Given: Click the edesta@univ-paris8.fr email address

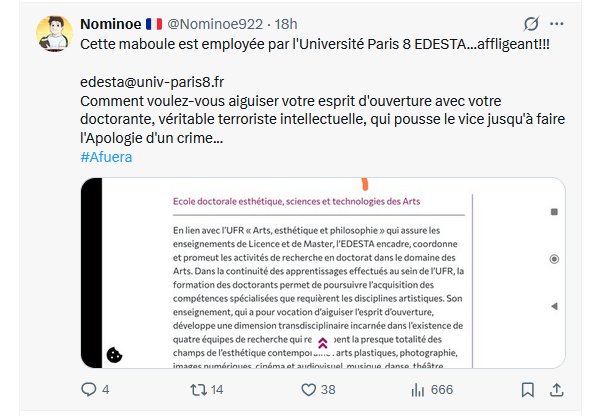Looking at the screenshot, I should 151,82.
